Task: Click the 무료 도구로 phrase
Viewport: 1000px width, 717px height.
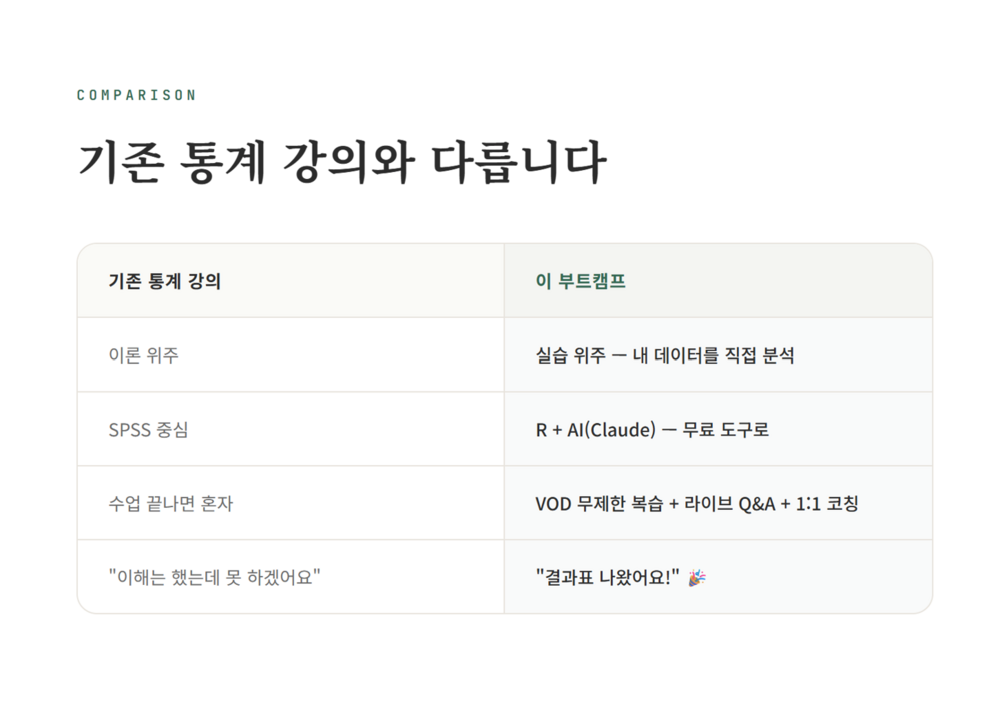Action: (x=725, y=430)
